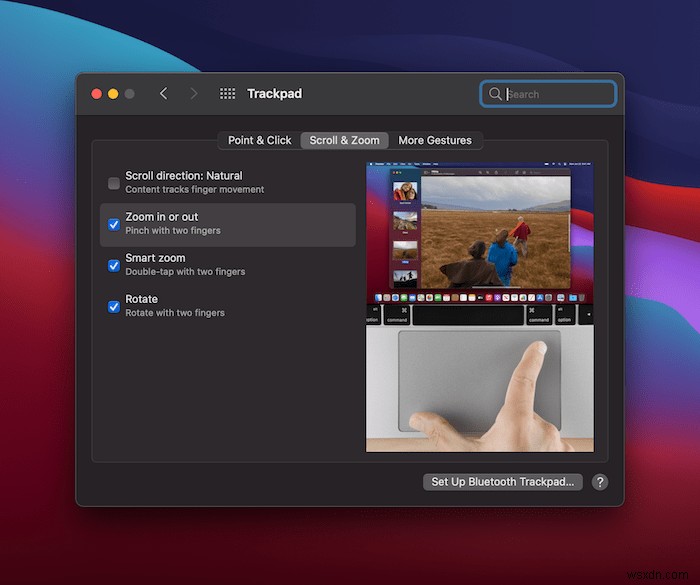
Task: Focus the Search field
Action: click(x=548, y=94)
